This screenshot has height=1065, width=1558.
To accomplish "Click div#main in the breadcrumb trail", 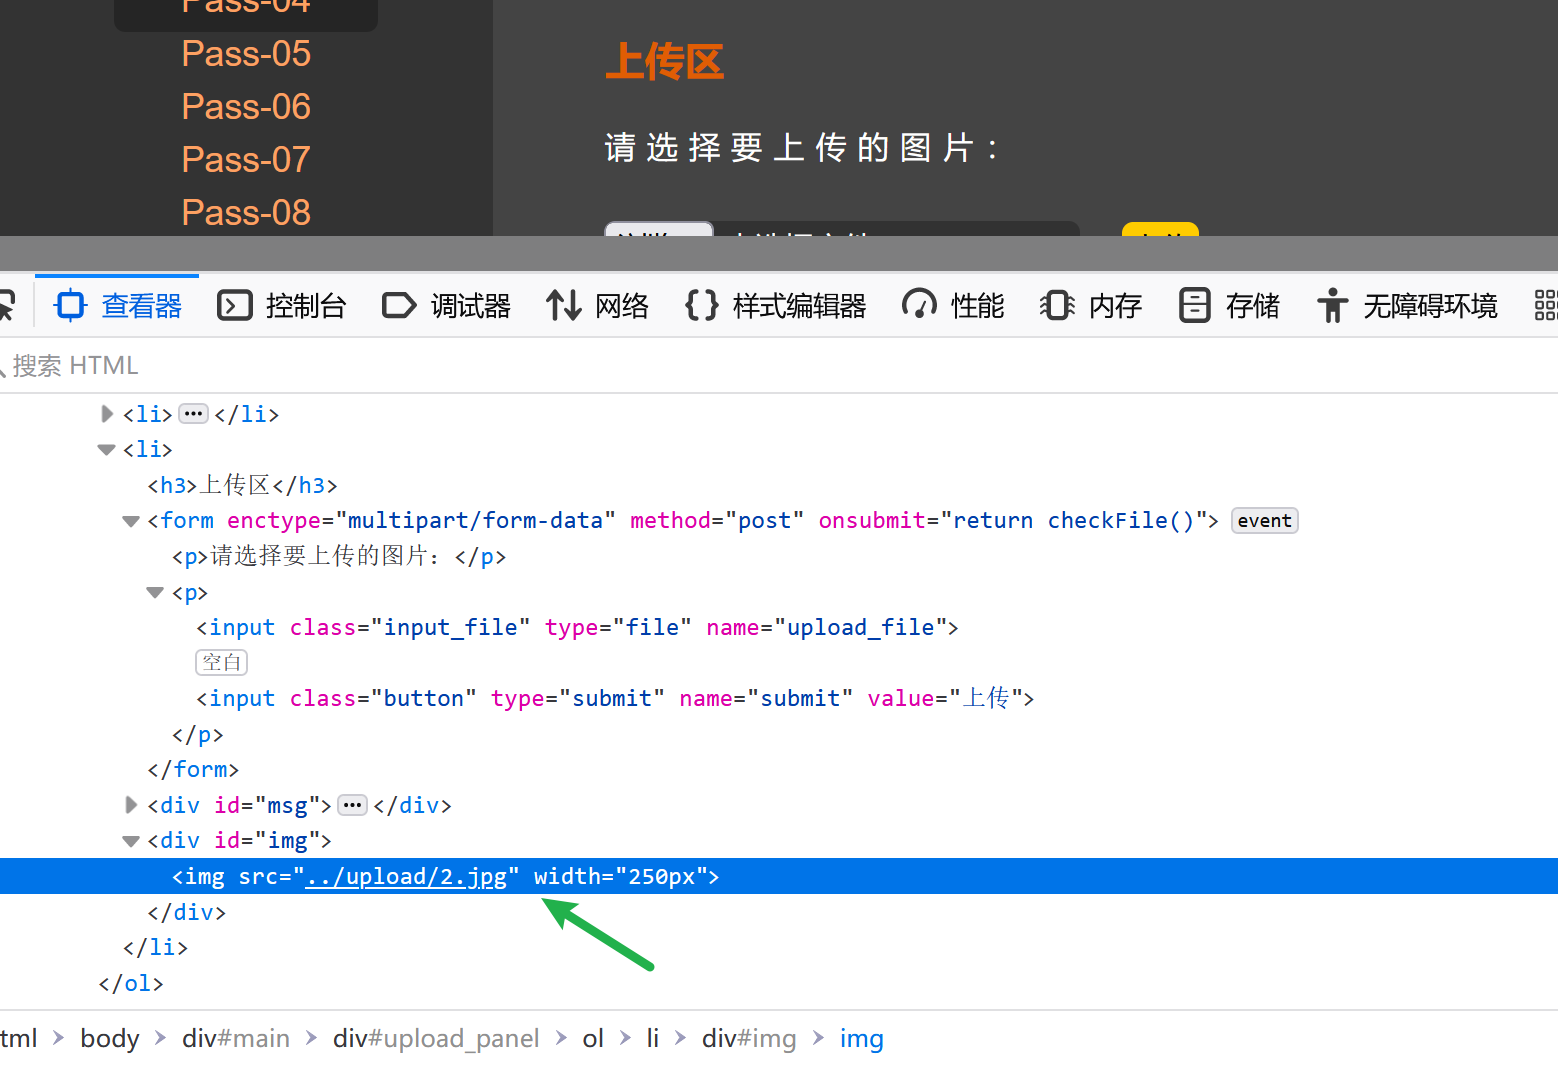I will (236, 1038).
